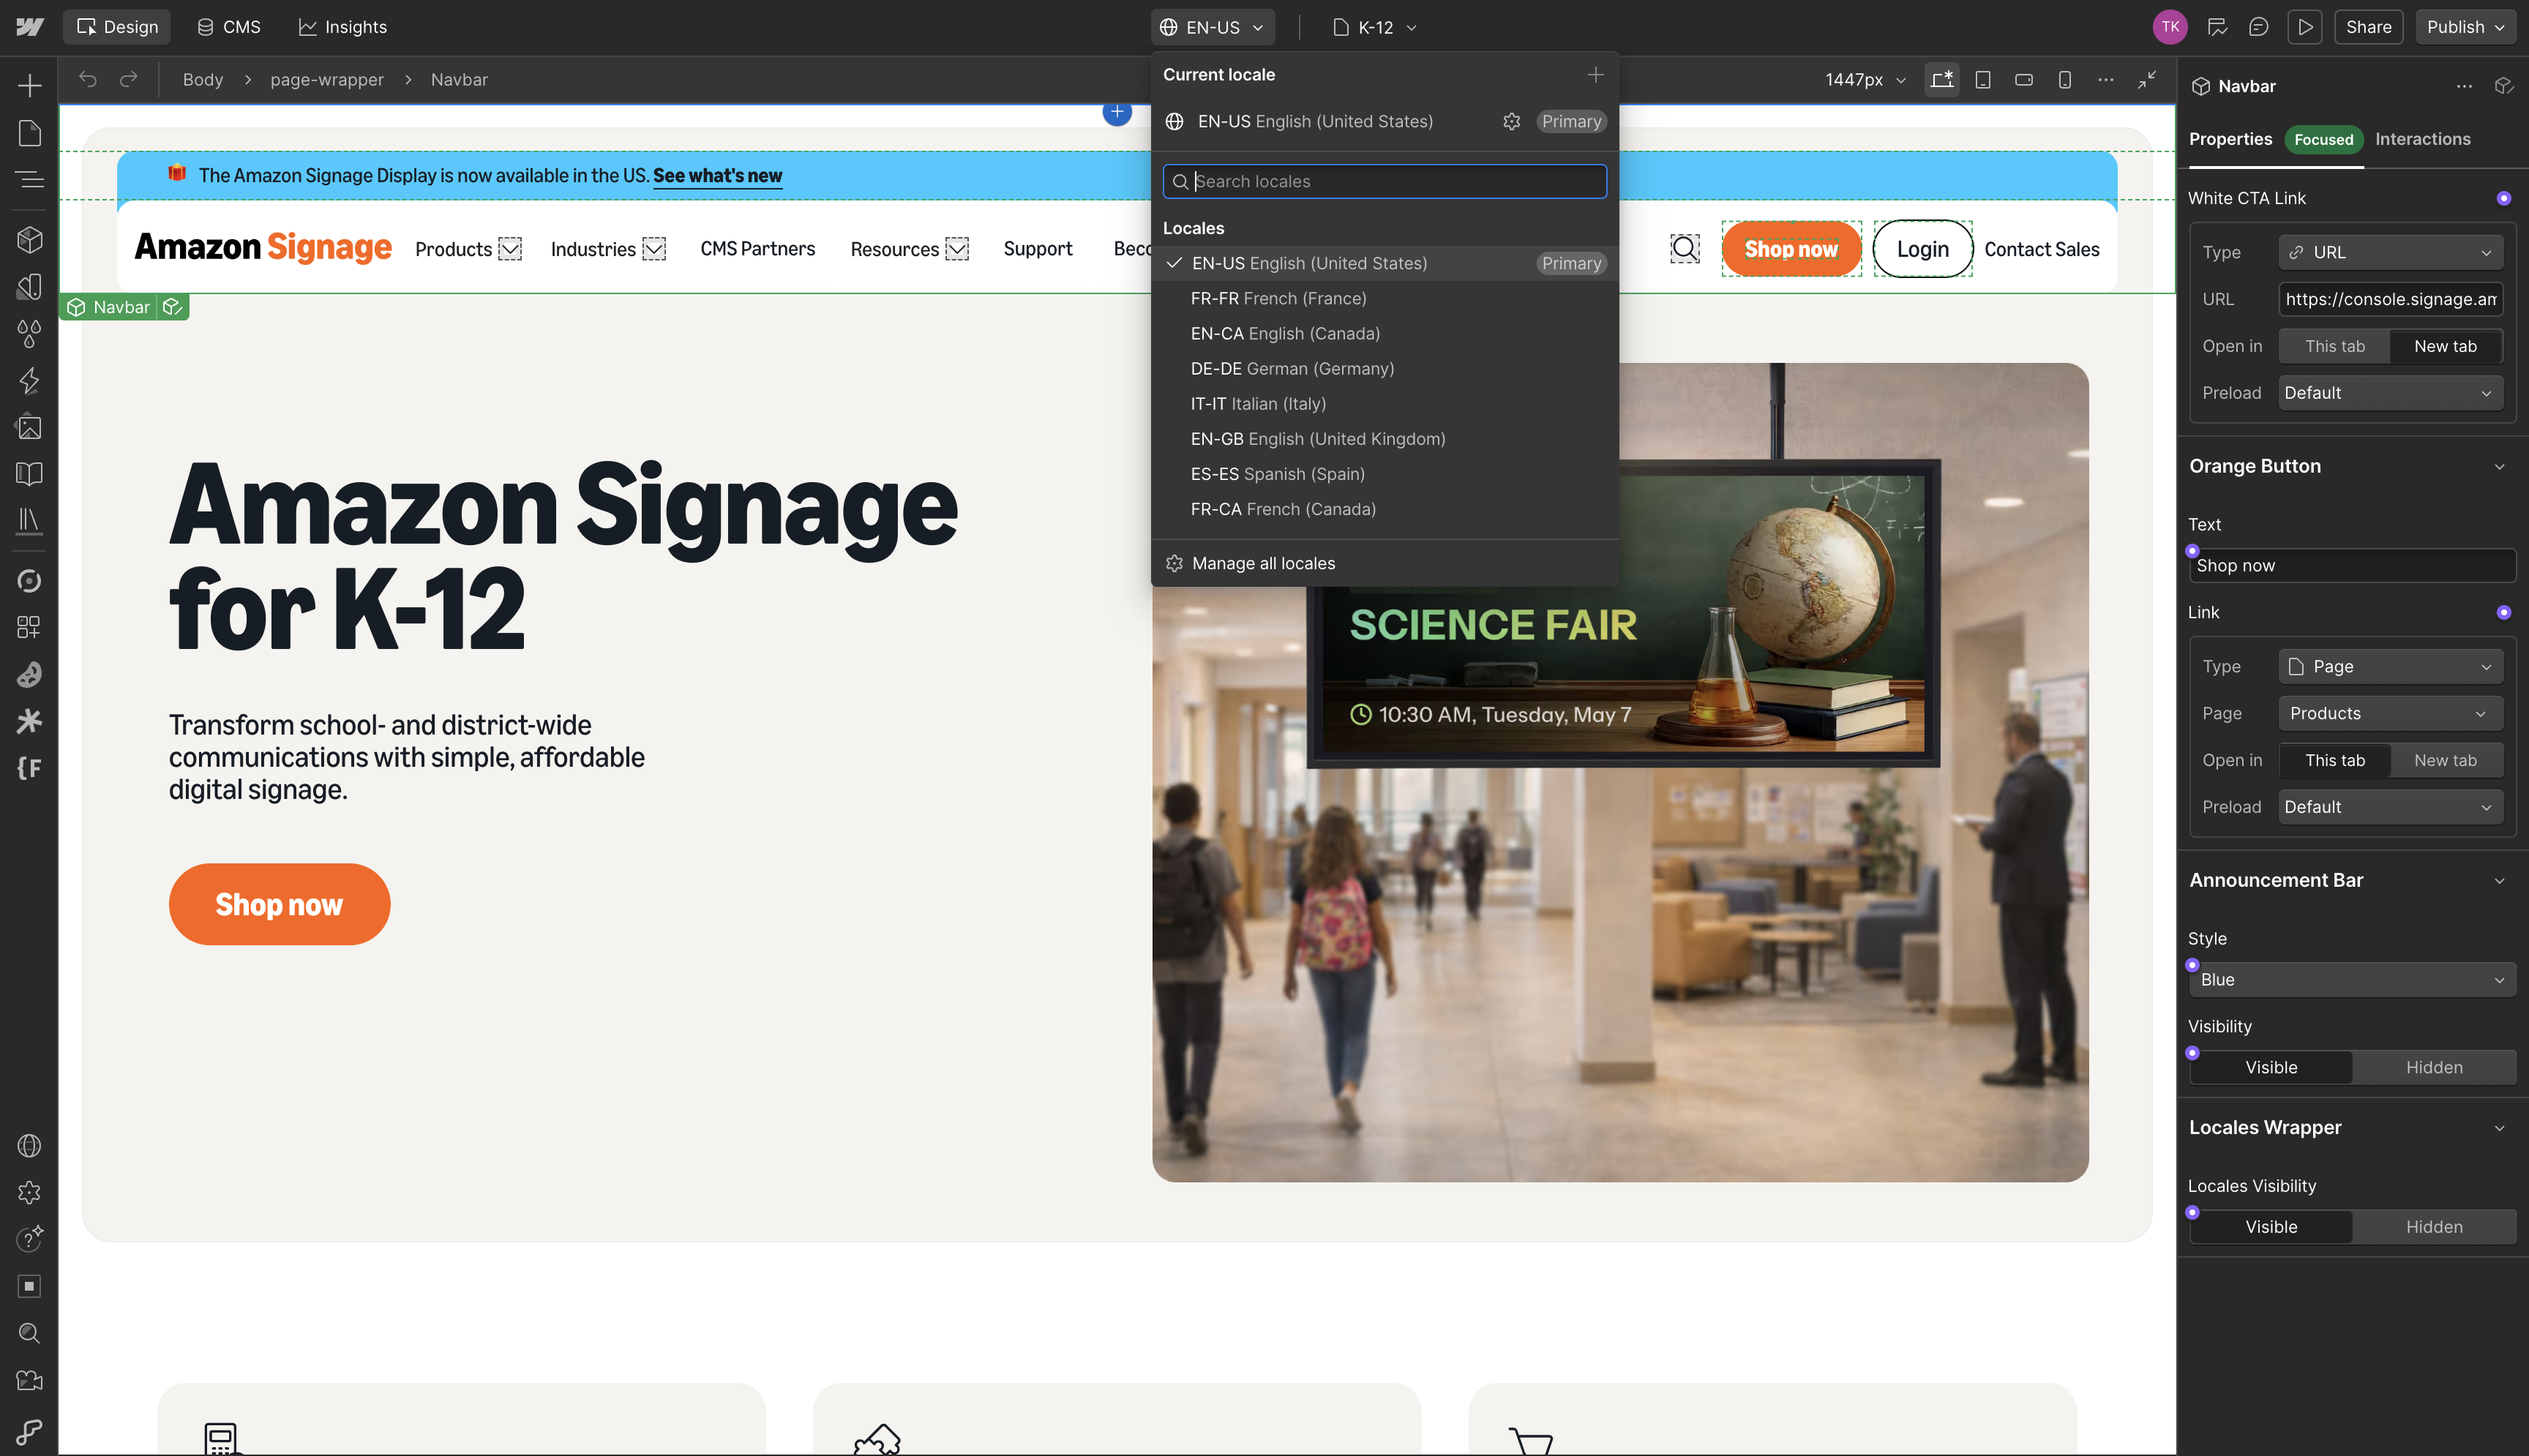Open the Add elements panel plus icon

coord(29,86)
